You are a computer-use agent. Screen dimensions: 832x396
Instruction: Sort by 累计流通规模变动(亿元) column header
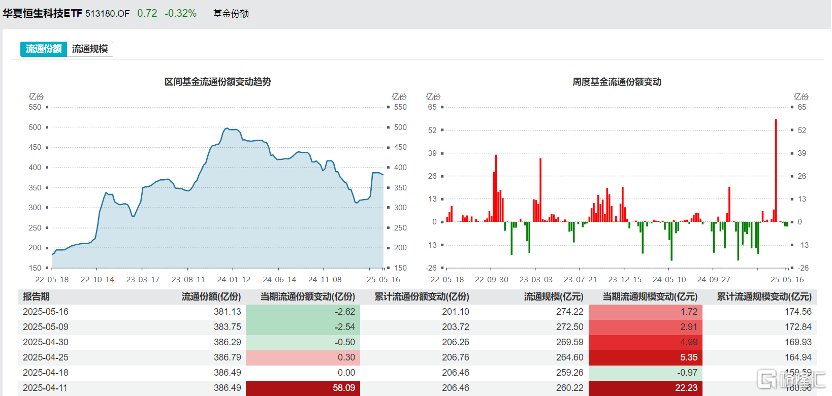[x=764, y=297]
